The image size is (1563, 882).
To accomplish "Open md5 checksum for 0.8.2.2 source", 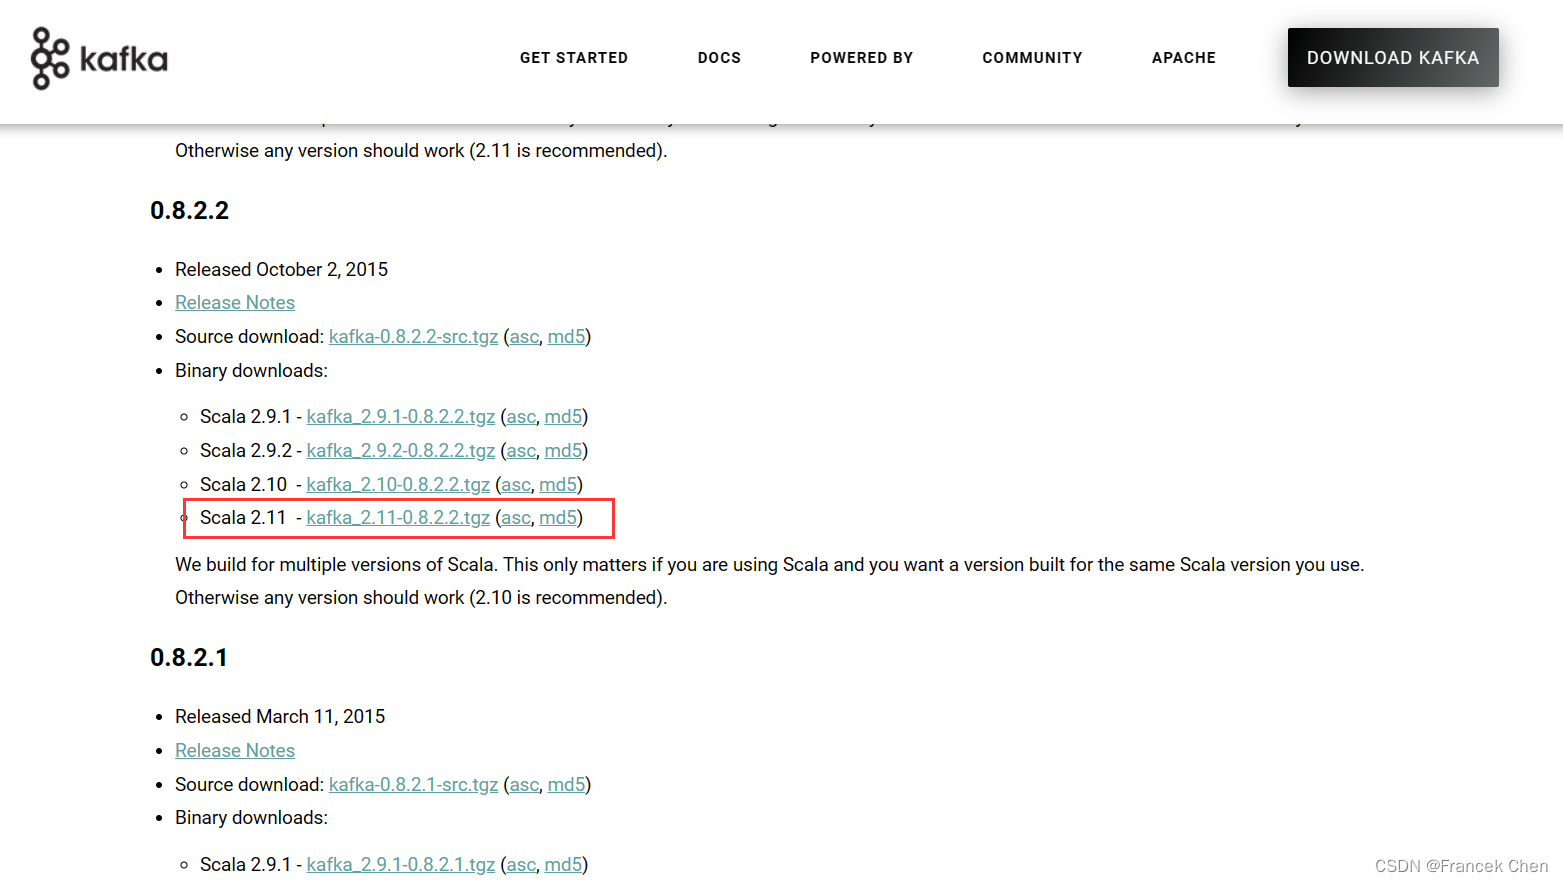I will tap(566, 337).
